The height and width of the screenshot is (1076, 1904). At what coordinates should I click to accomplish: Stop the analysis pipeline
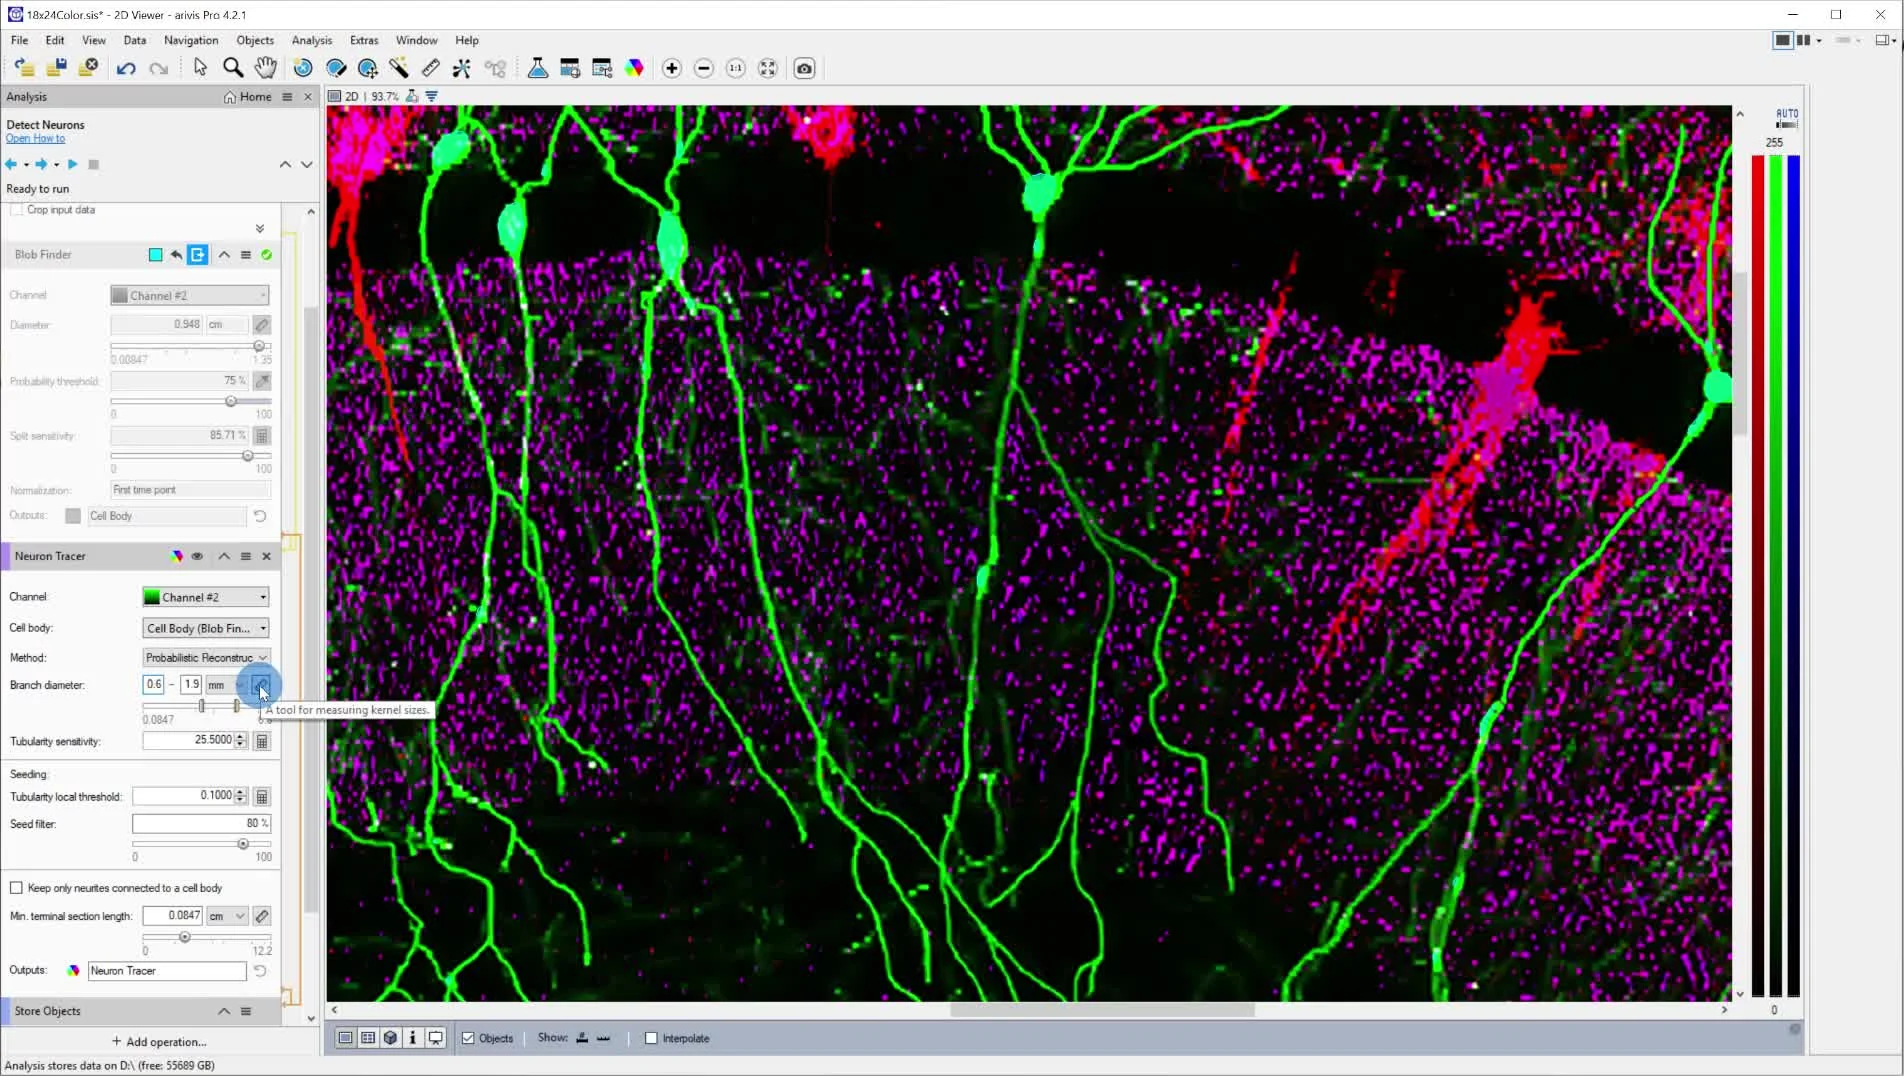[x=94, y=164]
